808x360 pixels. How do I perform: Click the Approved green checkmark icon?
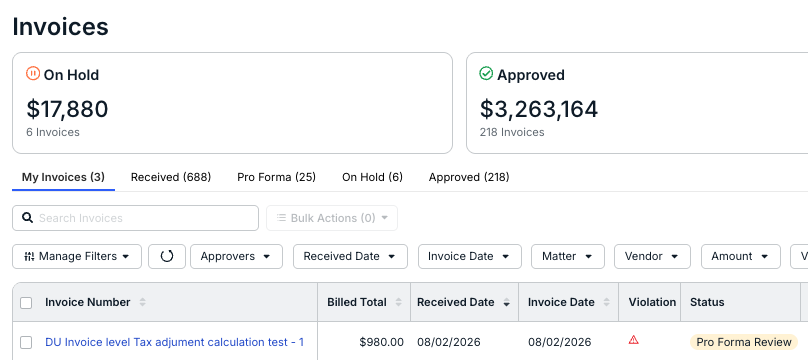(486, 74)
